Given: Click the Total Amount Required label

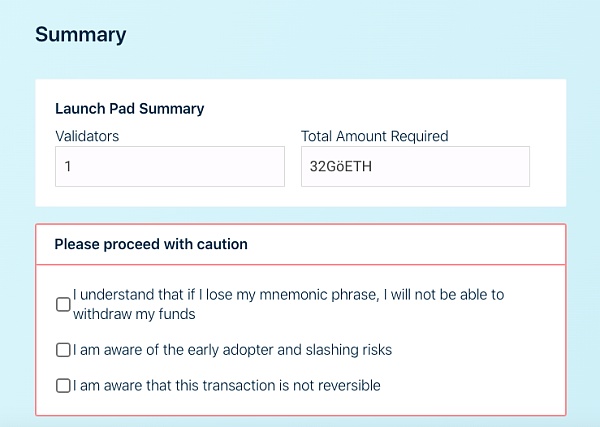Looking at the screenshot, I should click(x=374, y=136).
